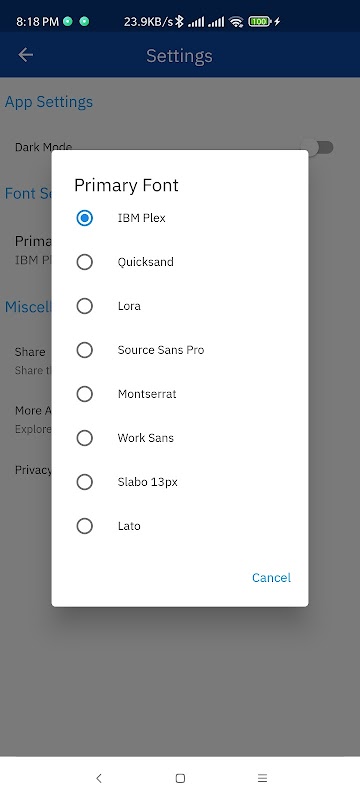Click the Lato font label
The width and height of the screenshot is (360, 800).
(x=129, y=526)
